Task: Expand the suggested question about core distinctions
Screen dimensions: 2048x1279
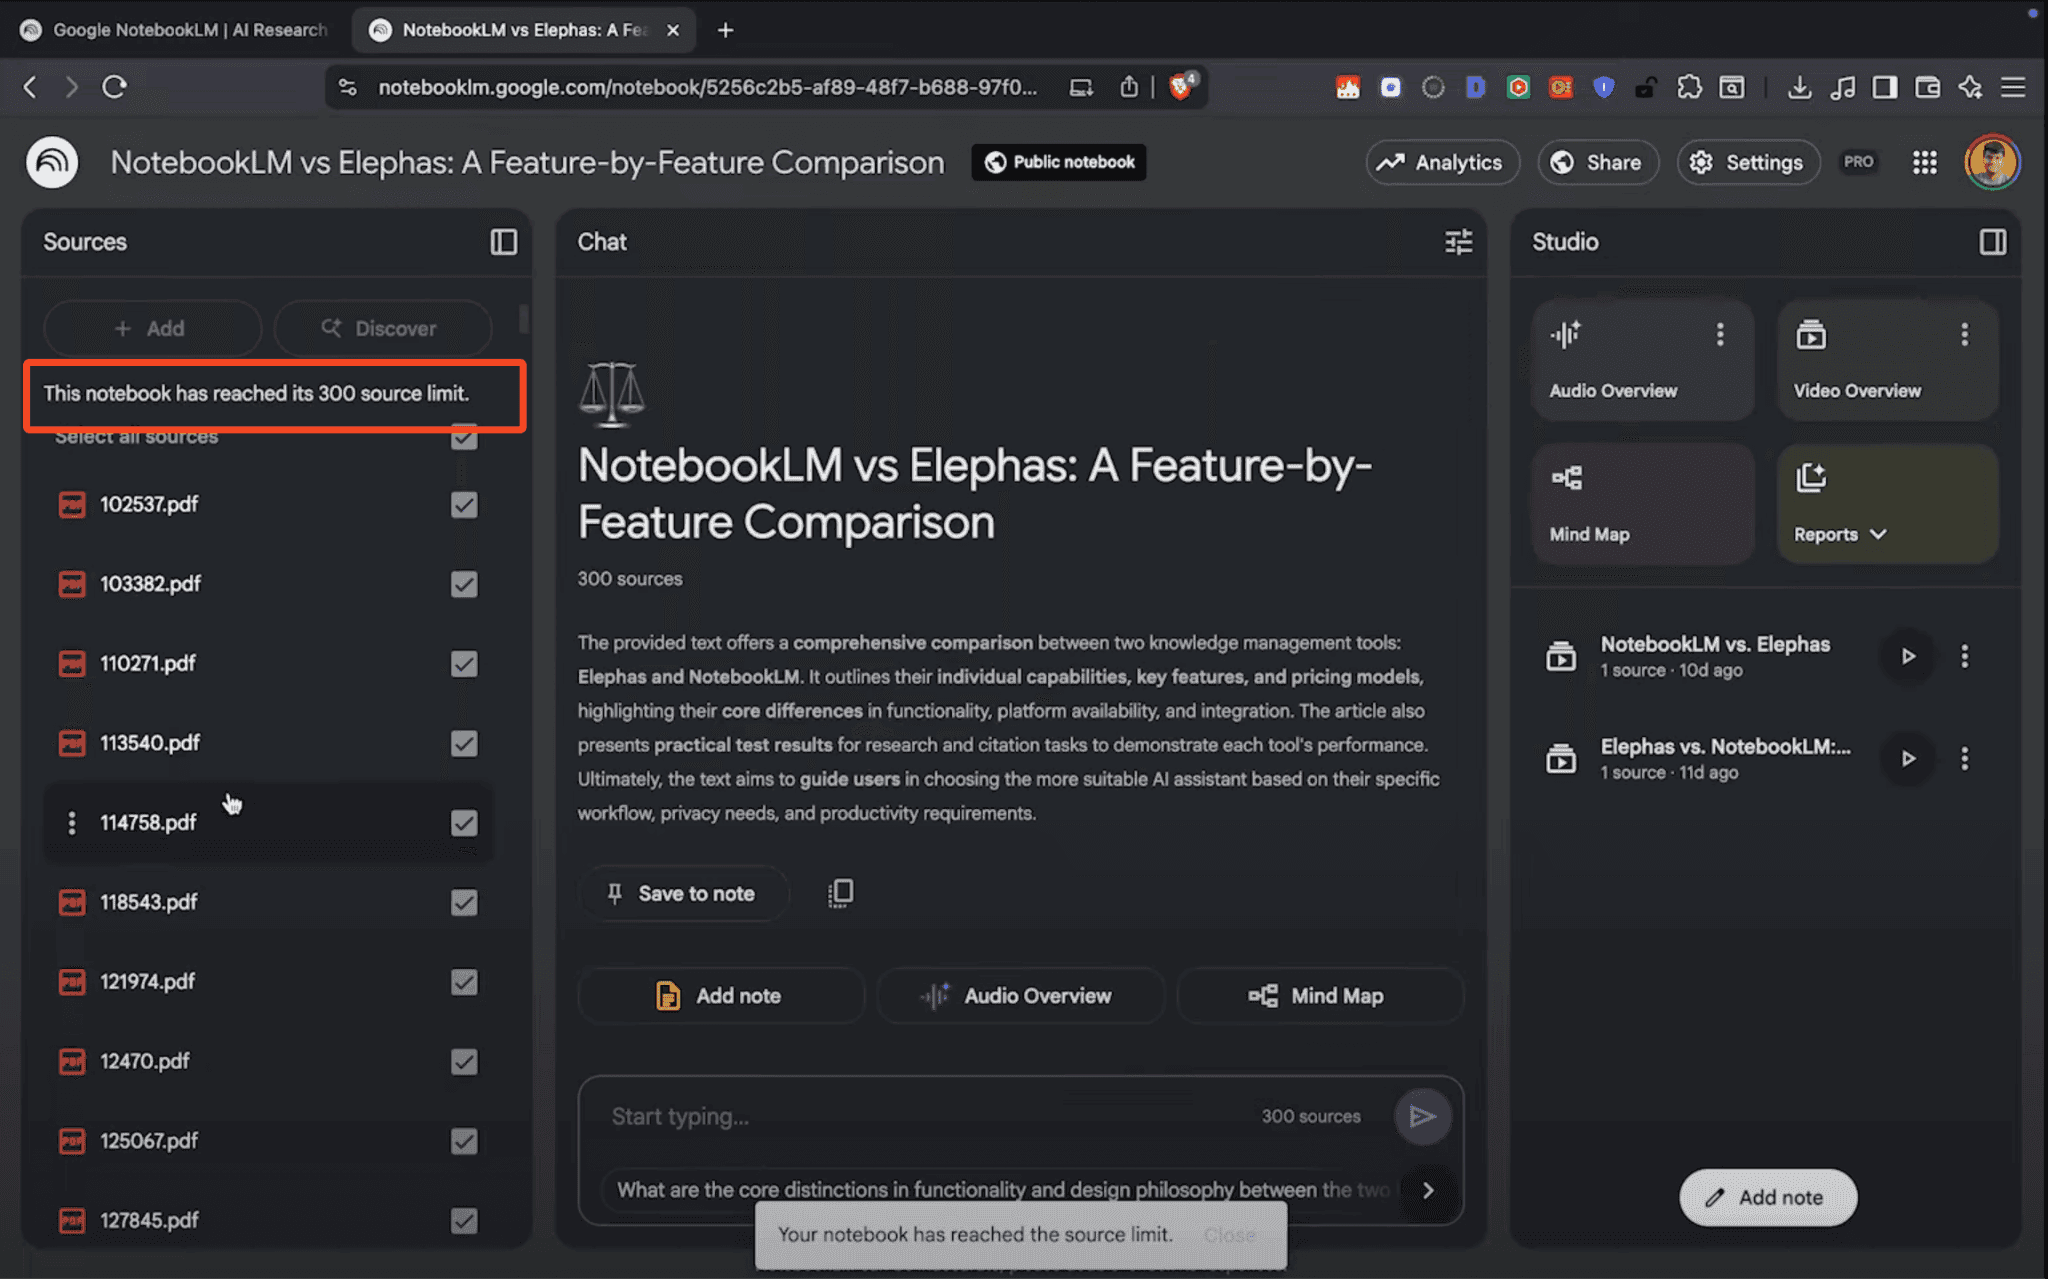Action: (1427, 1190)
